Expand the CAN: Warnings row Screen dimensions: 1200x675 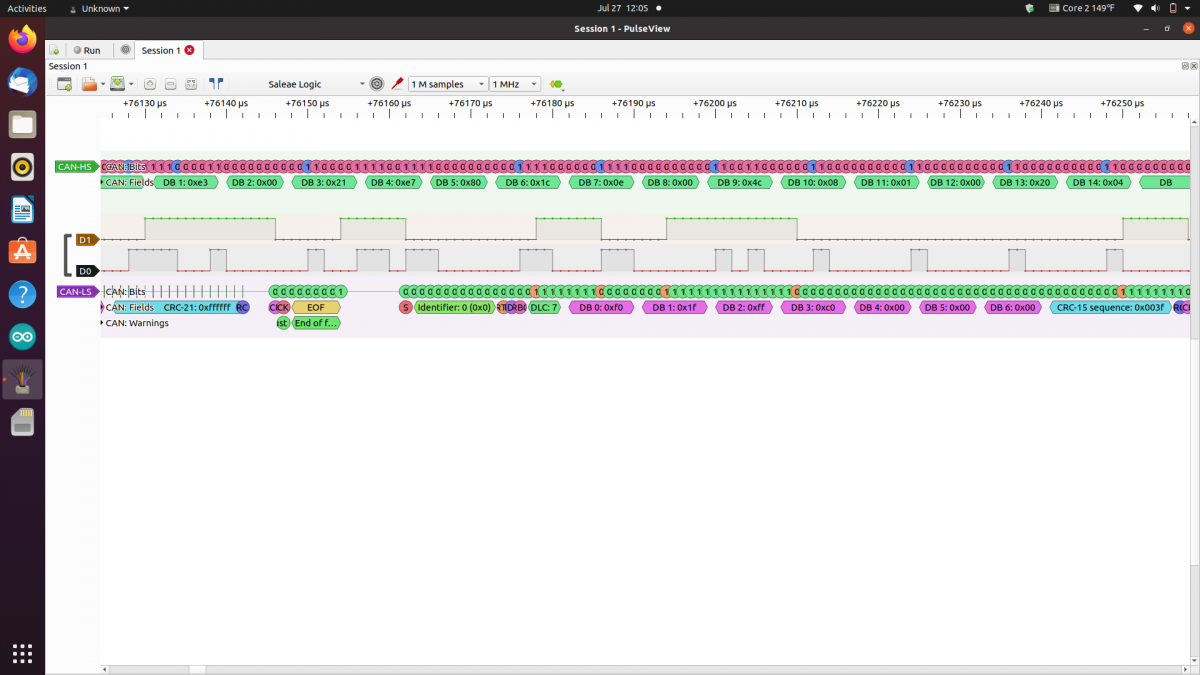100,323
